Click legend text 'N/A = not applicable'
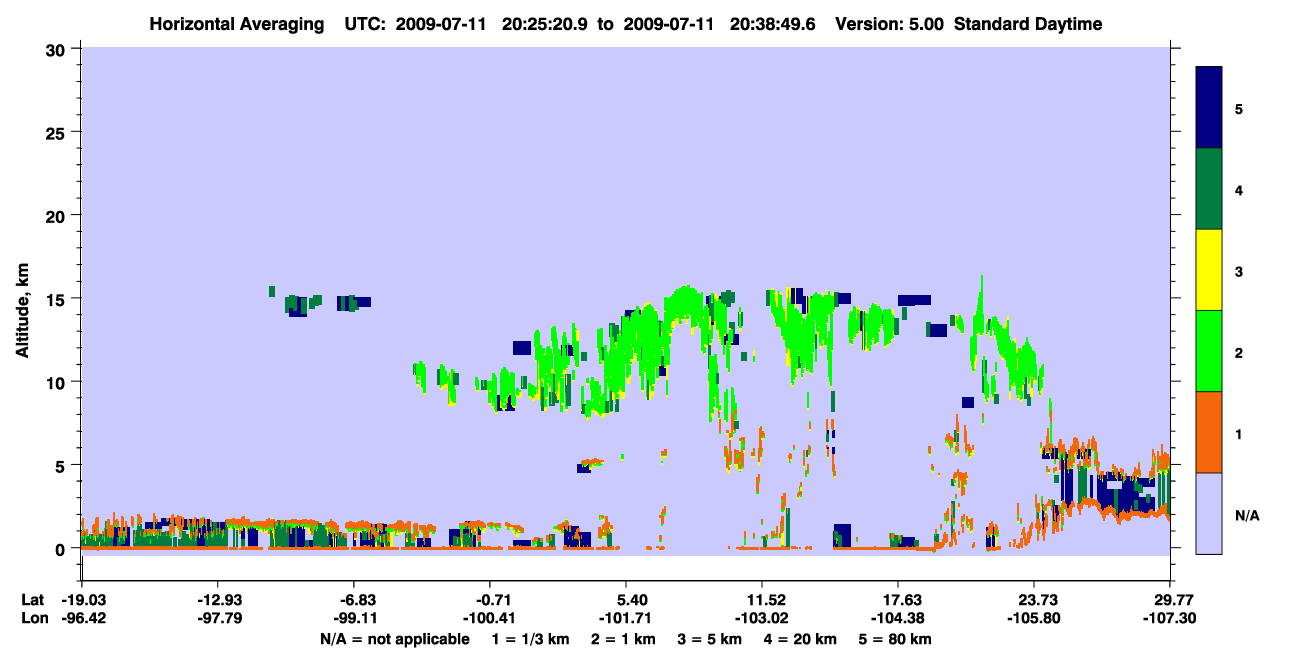This screenshot has height=667, width=1300. click(x=394, y=639)
